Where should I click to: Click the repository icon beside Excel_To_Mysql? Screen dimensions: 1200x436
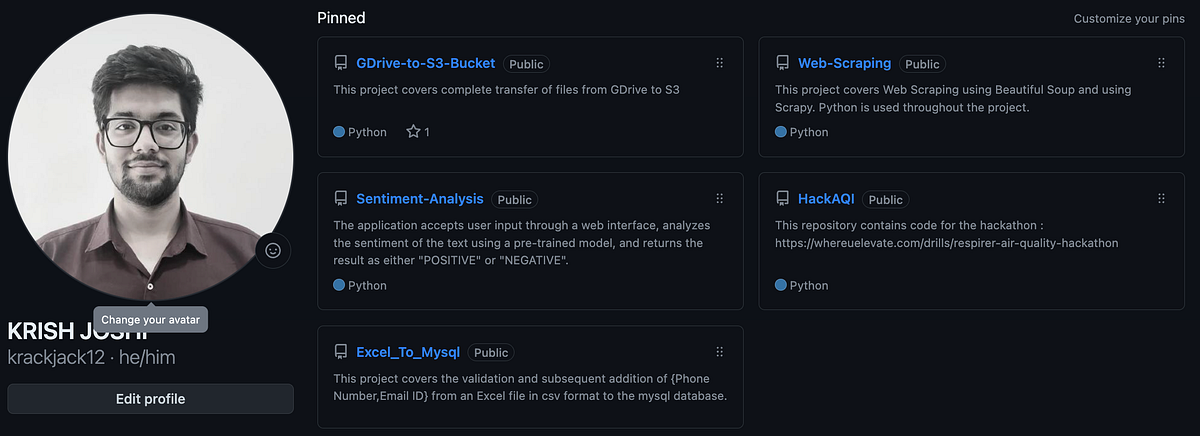341,352
